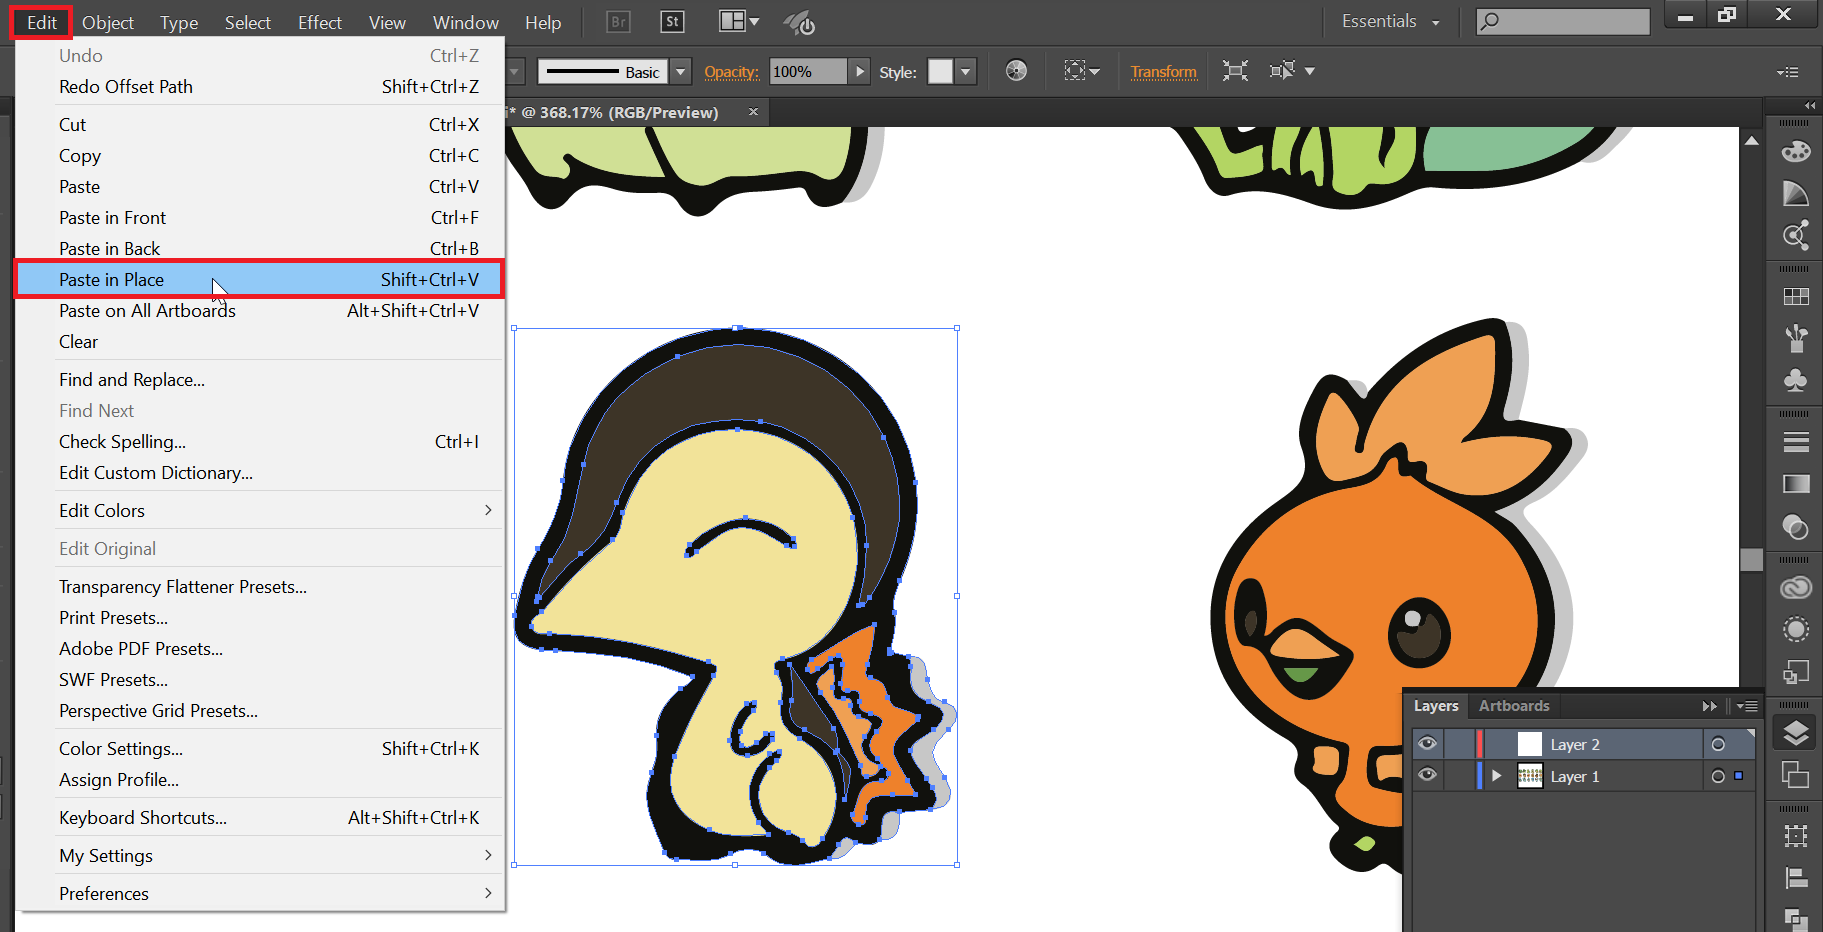
Task: Open the control bar options menu icon
Action: coord(1788,72)
